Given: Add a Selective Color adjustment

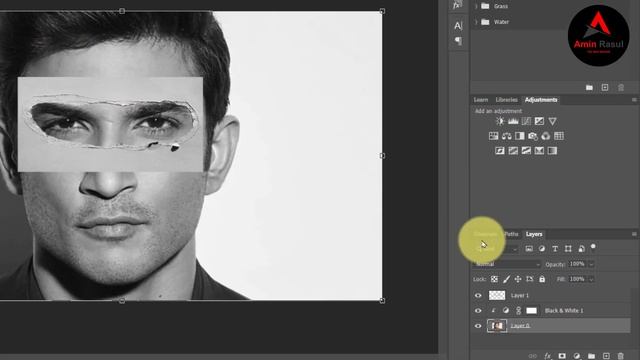Looking at the screenshot, I should [539, 151].
